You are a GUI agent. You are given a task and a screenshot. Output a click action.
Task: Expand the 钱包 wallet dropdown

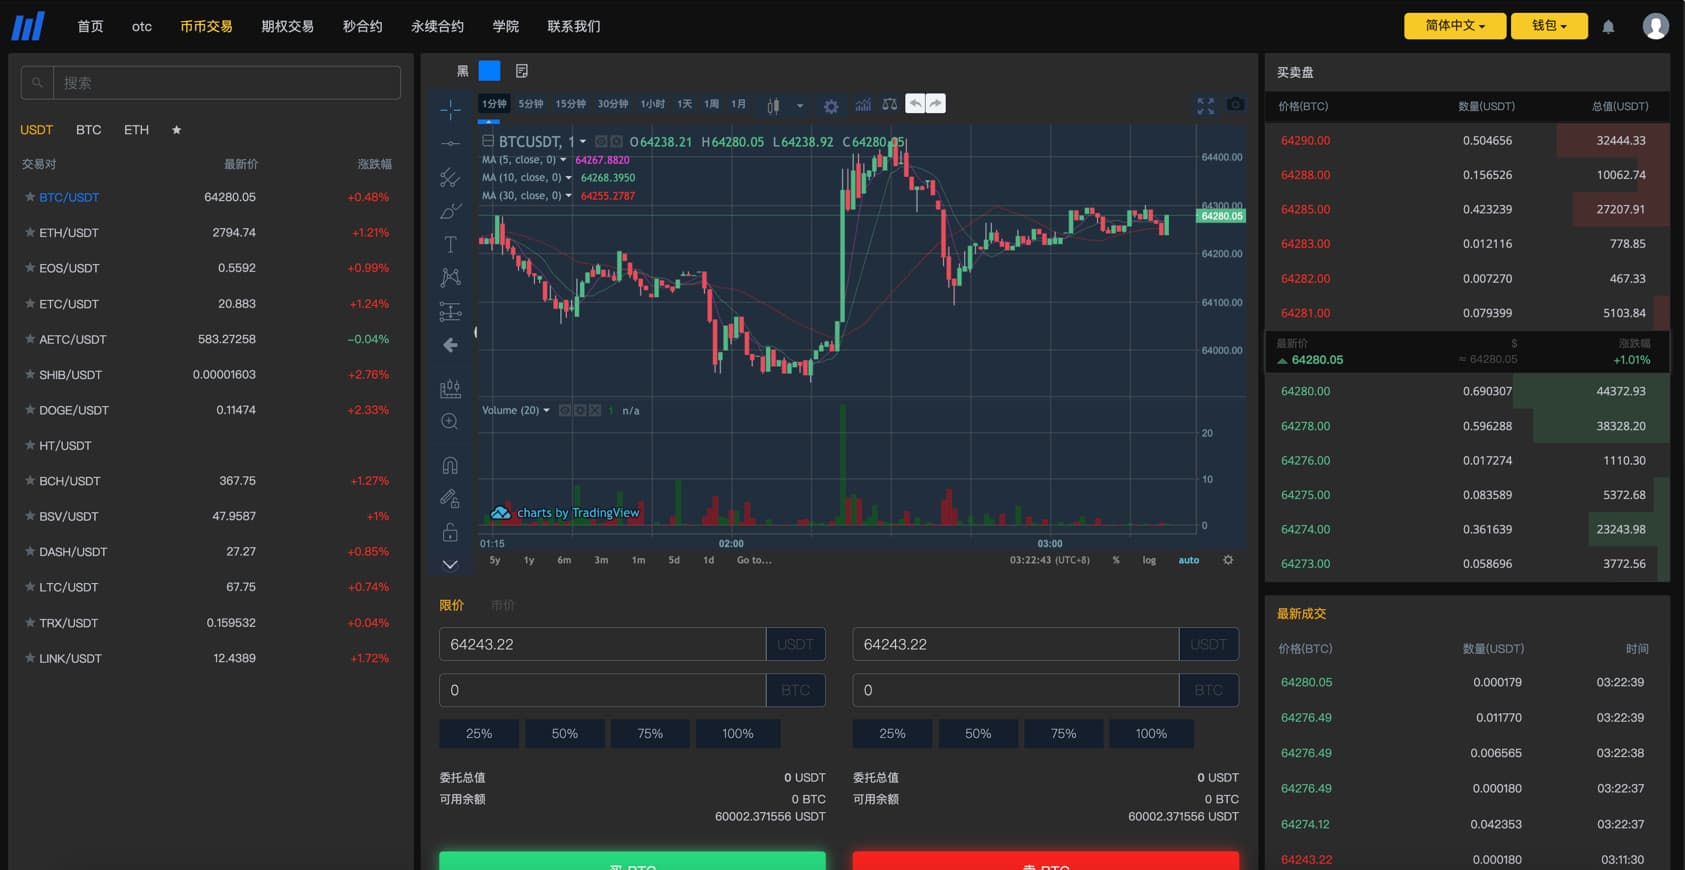point(1548,26)
